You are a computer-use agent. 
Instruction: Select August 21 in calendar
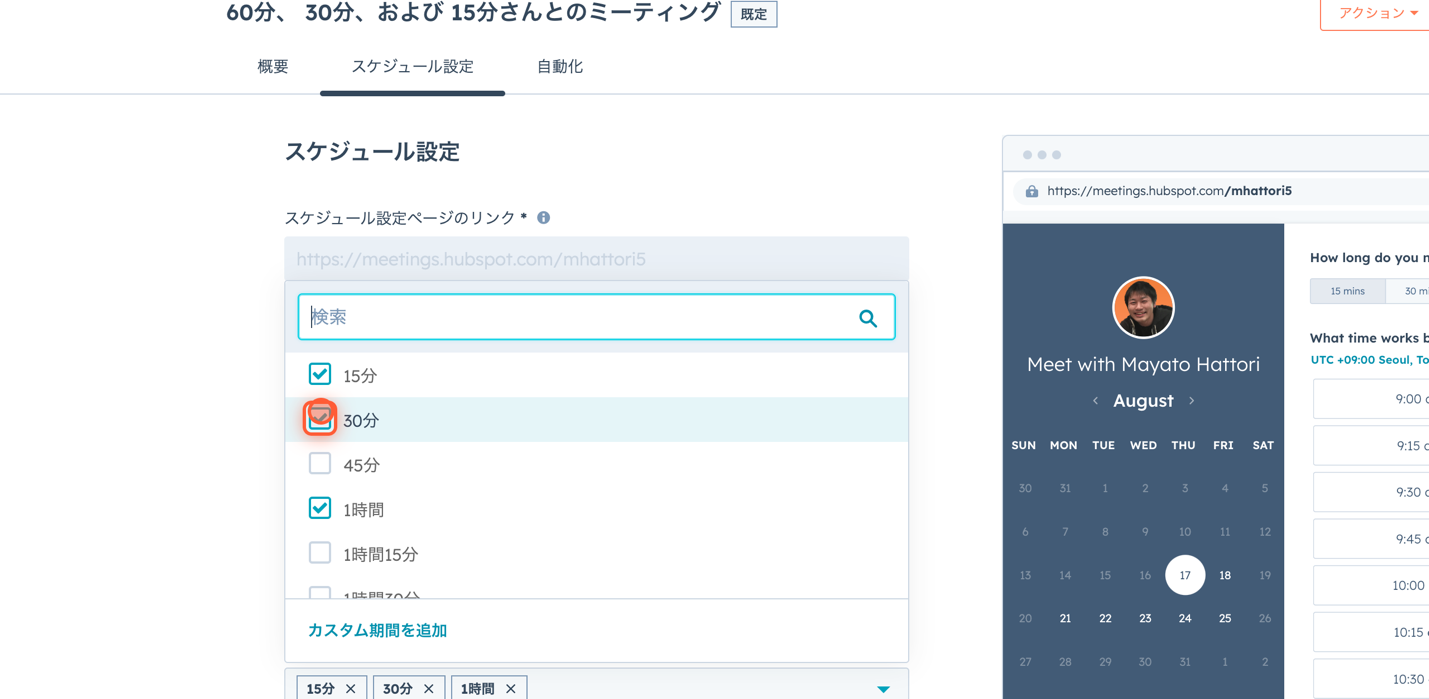1065,619
